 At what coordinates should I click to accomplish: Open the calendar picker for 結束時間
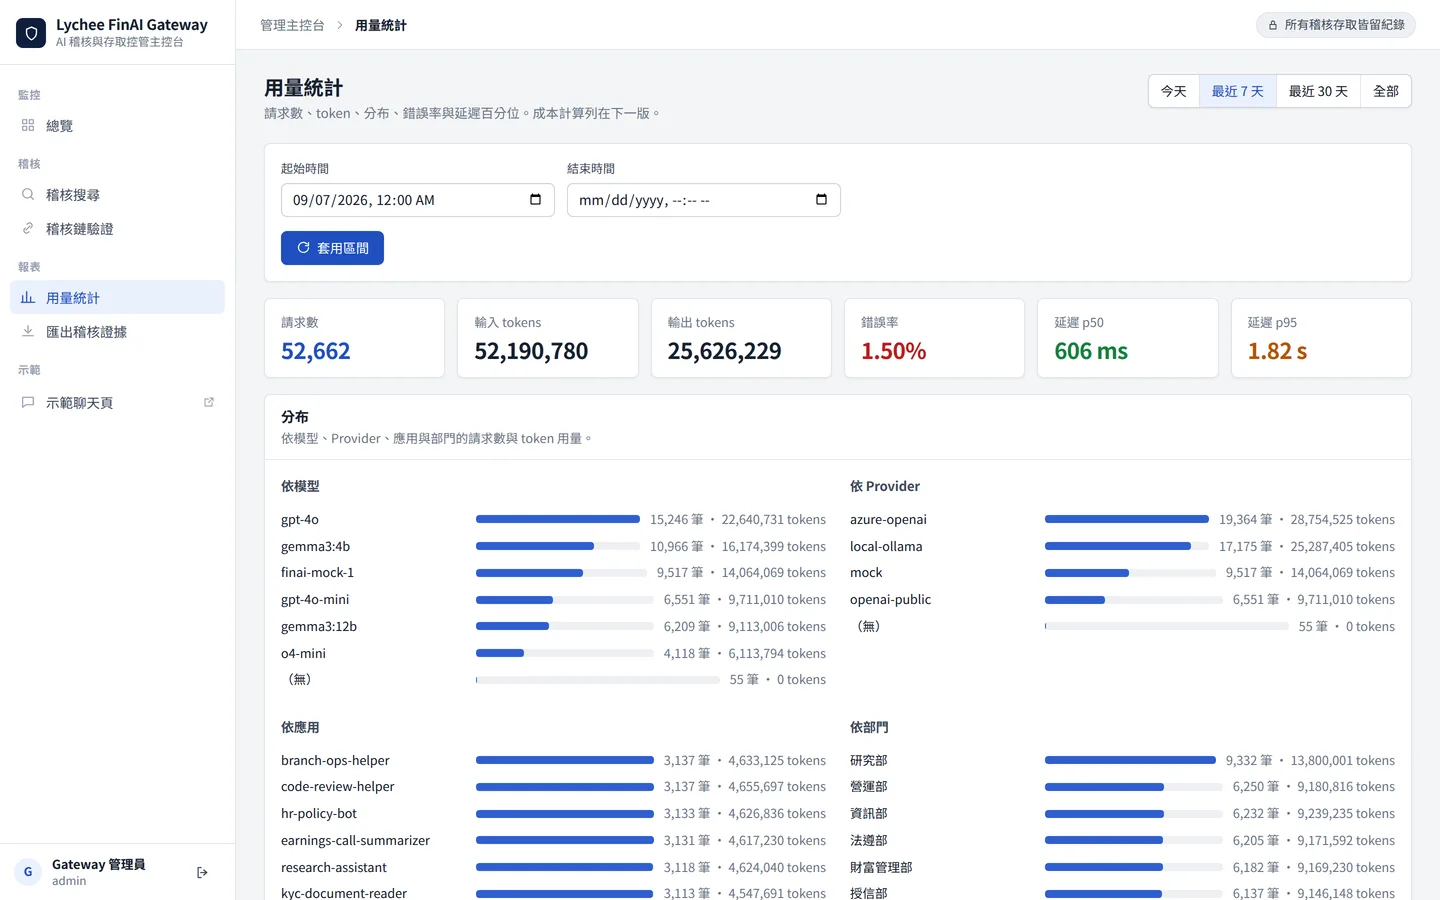(821, 200)
